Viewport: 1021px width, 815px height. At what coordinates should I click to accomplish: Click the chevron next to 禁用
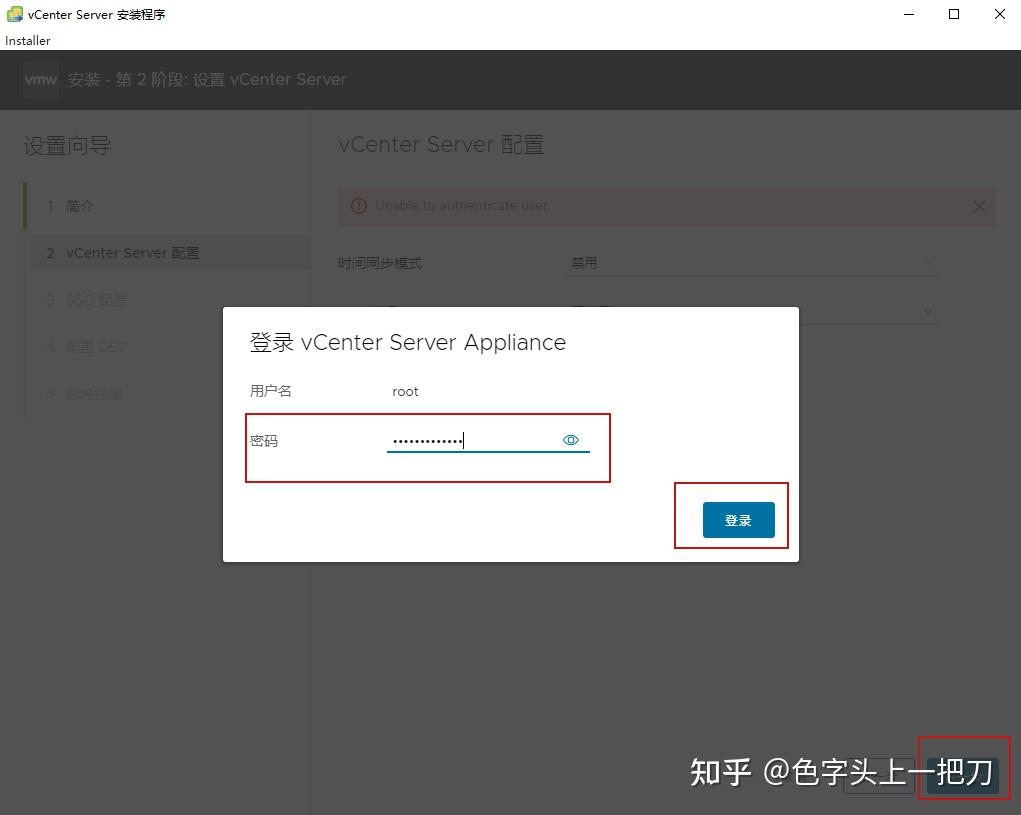pyautogui.click(x=927, y=262)
